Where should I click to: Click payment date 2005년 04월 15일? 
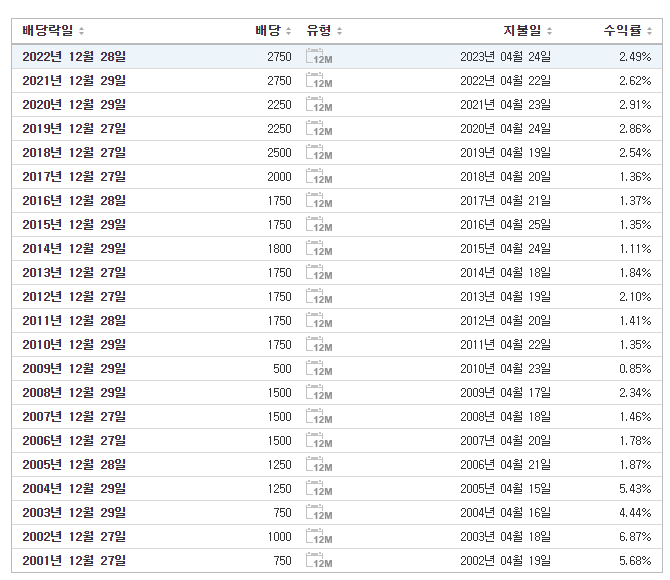pyautogui.click(x=505, y=489)
